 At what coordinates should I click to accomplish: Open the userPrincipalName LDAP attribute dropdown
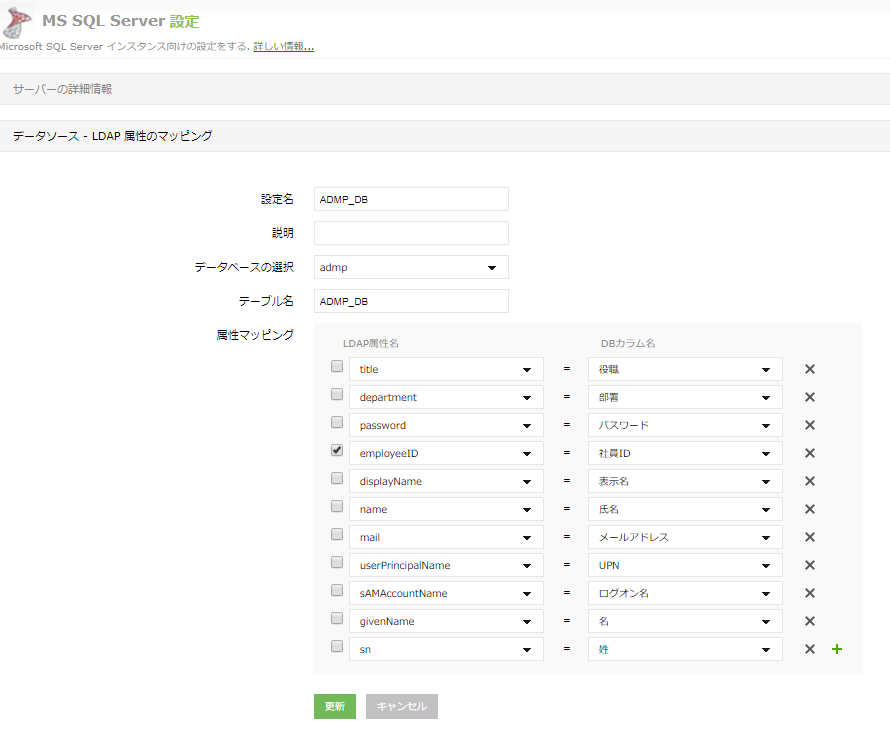[x=446, y=565]
